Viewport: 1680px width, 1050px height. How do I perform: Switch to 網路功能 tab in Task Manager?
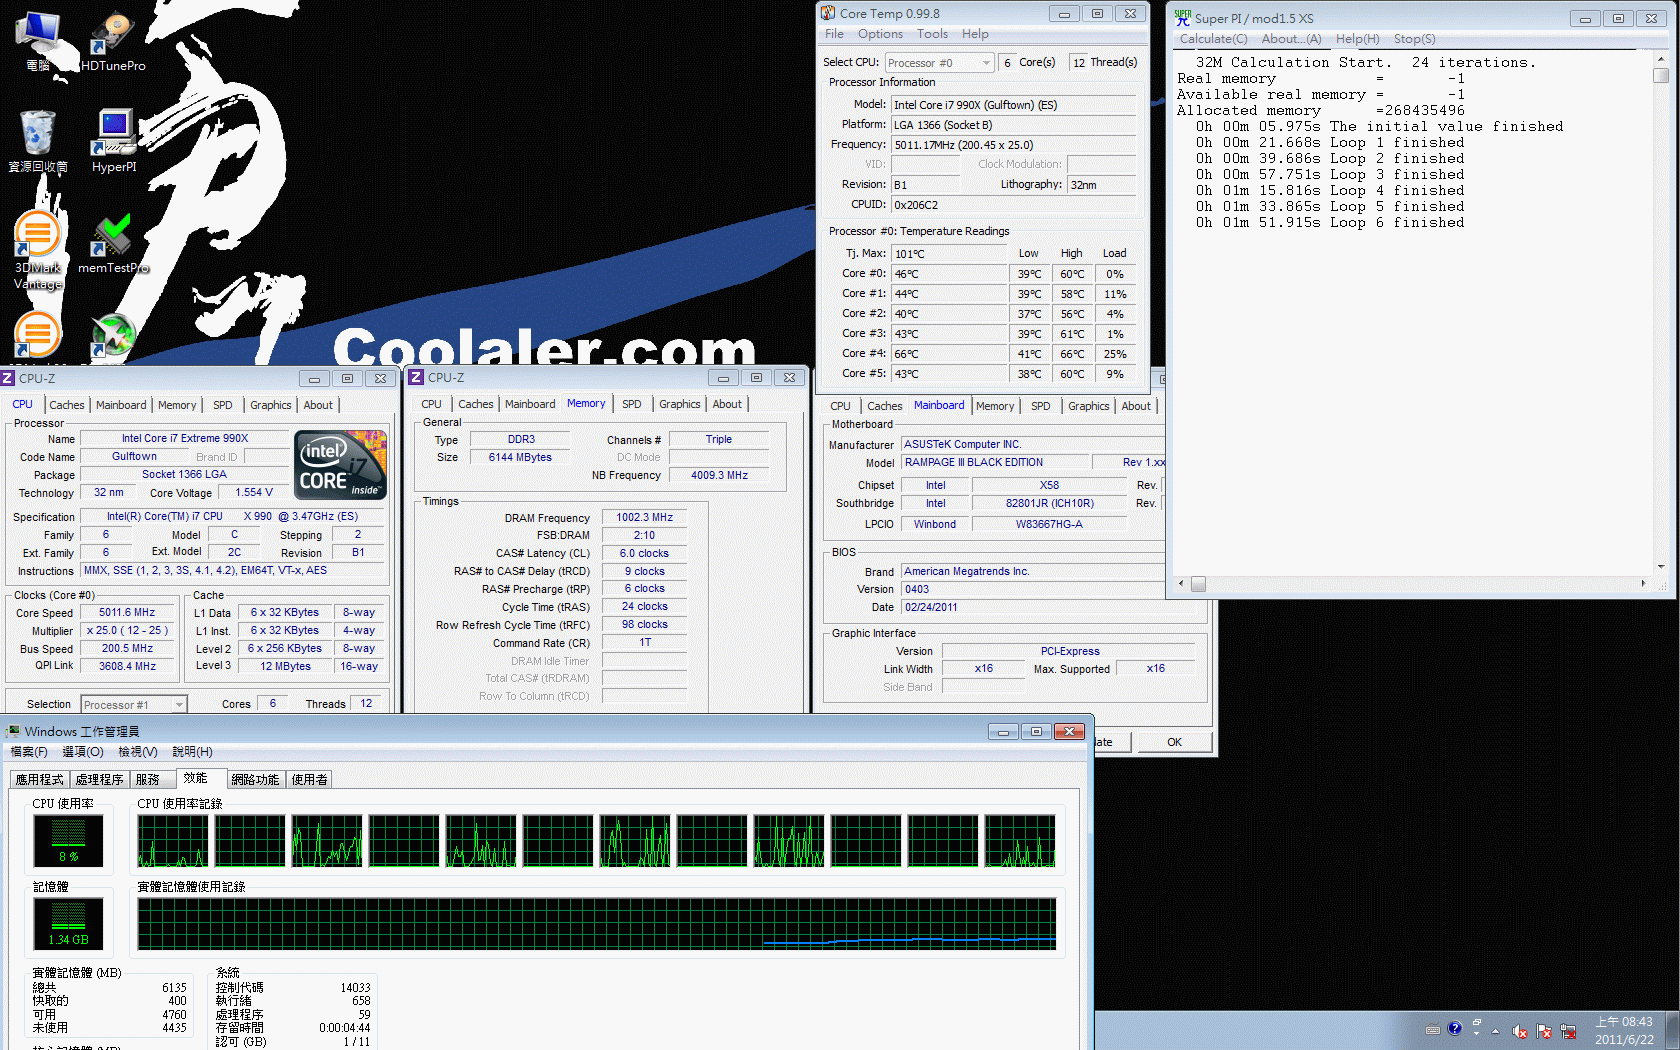255,779
